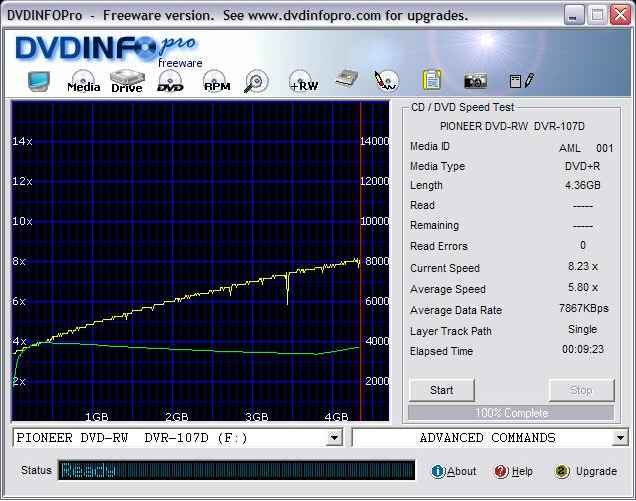636x501 pixels.
Task: Click the Average Speed value 5.80 x
Action: pyautogui.click(x=582, y=288)
